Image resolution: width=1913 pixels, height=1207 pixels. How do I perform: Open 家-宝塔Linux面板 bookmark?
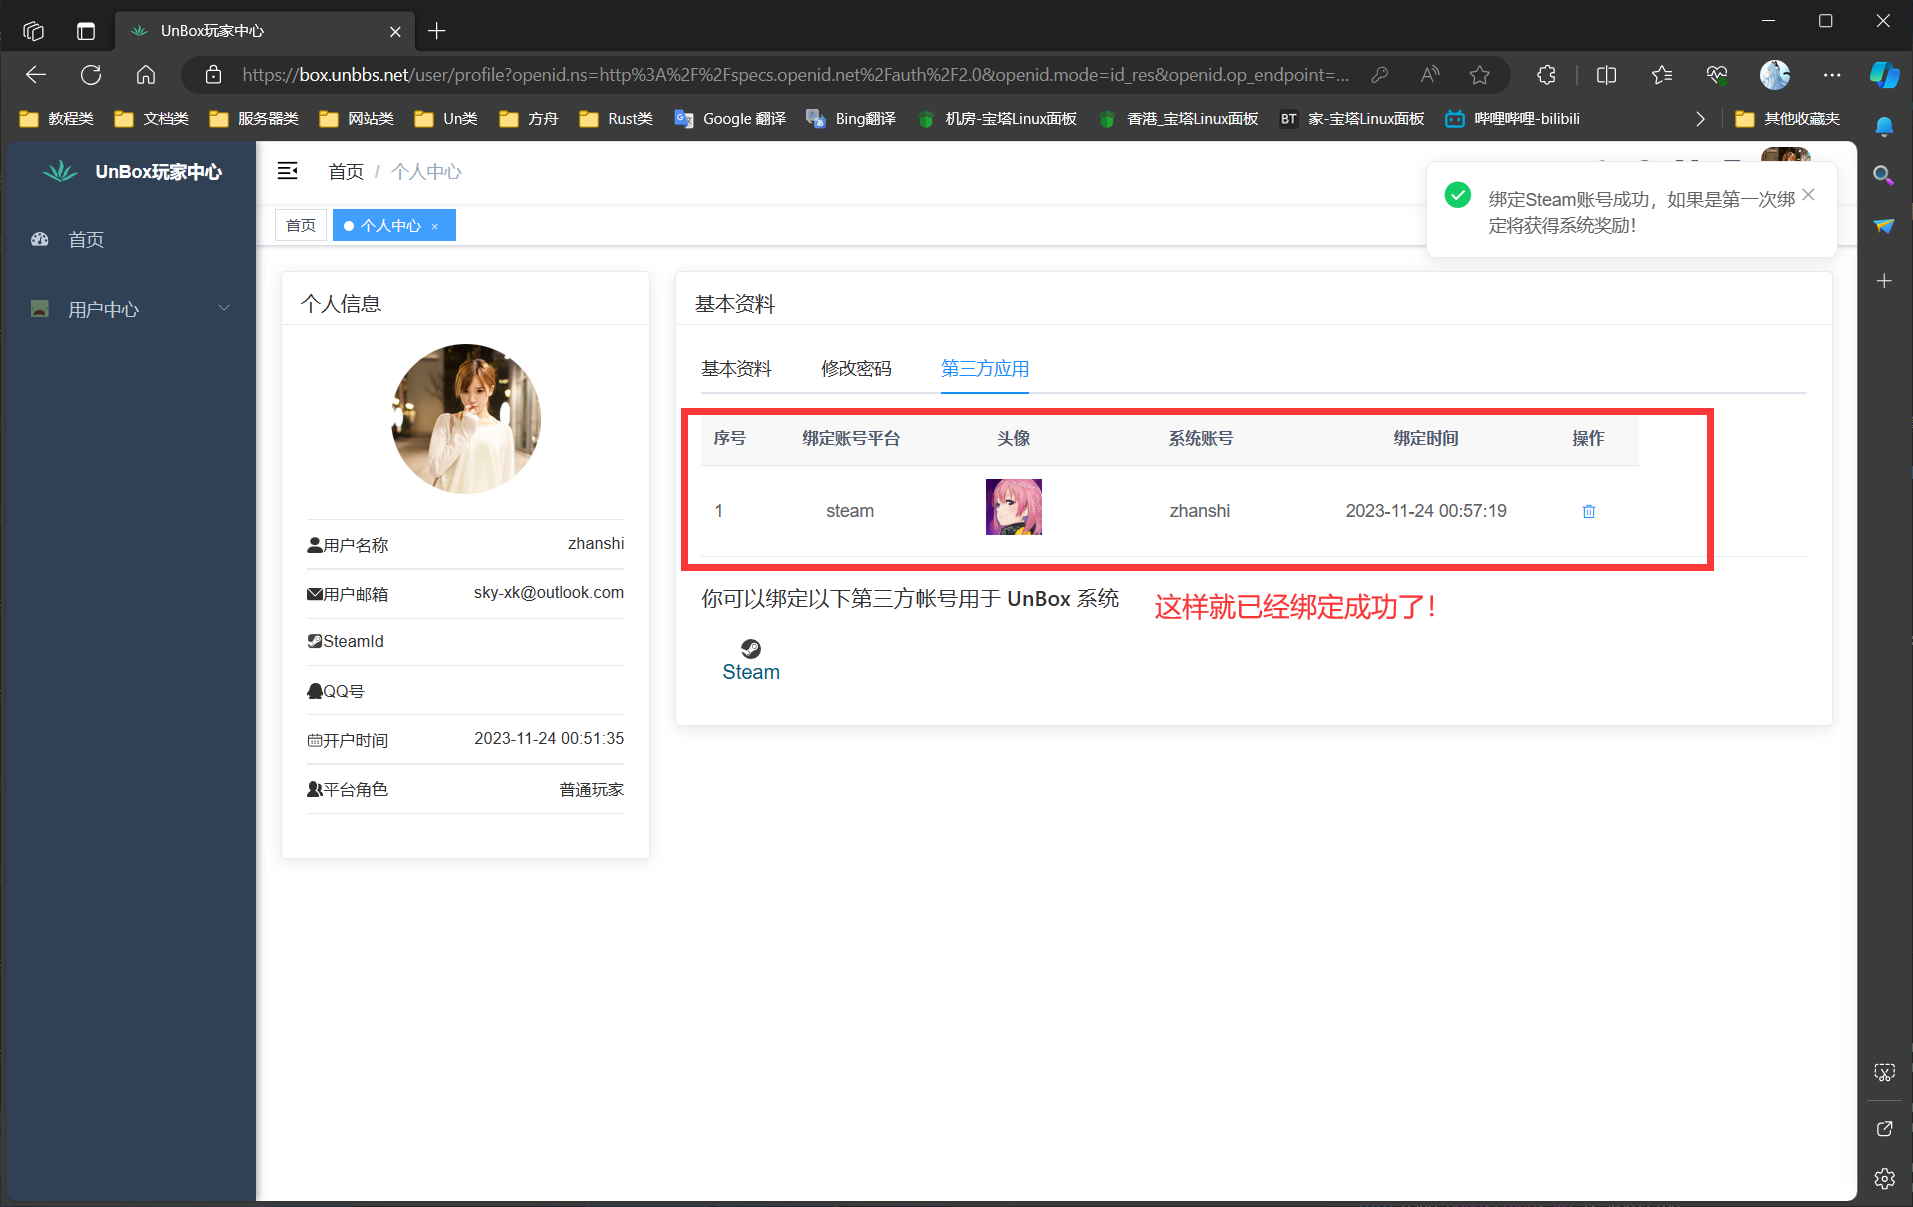tap(1352, 119)
